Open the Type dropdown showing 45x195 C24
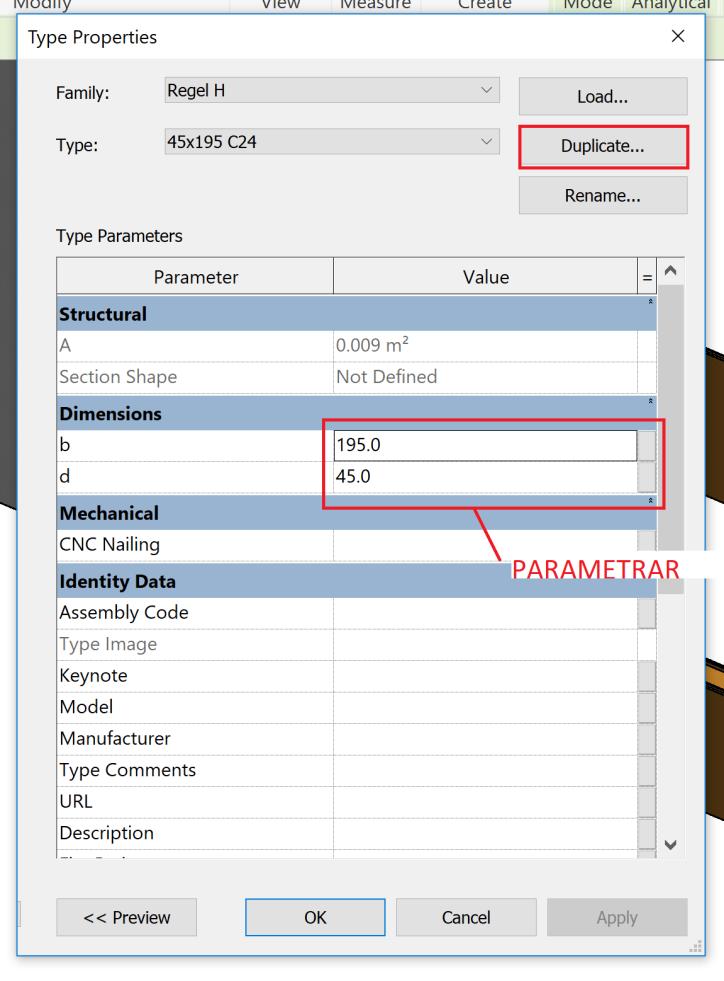 click(x=332, y=142)
